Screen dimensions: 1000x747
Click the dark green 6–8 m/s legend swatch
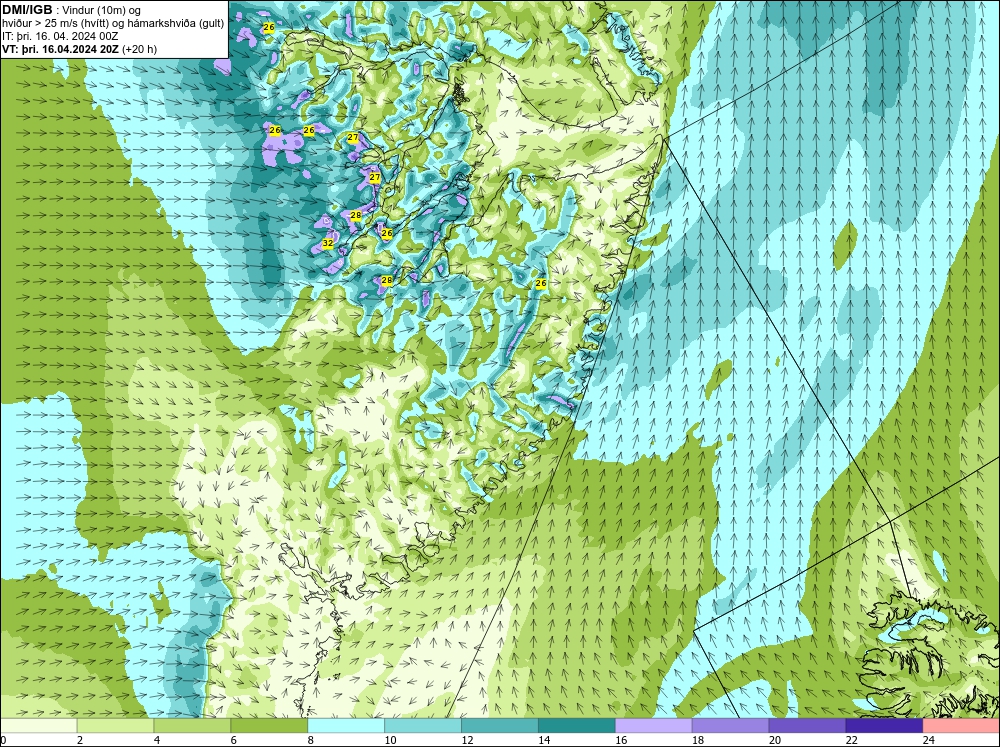pyautogui.click(x=269, y=726)
